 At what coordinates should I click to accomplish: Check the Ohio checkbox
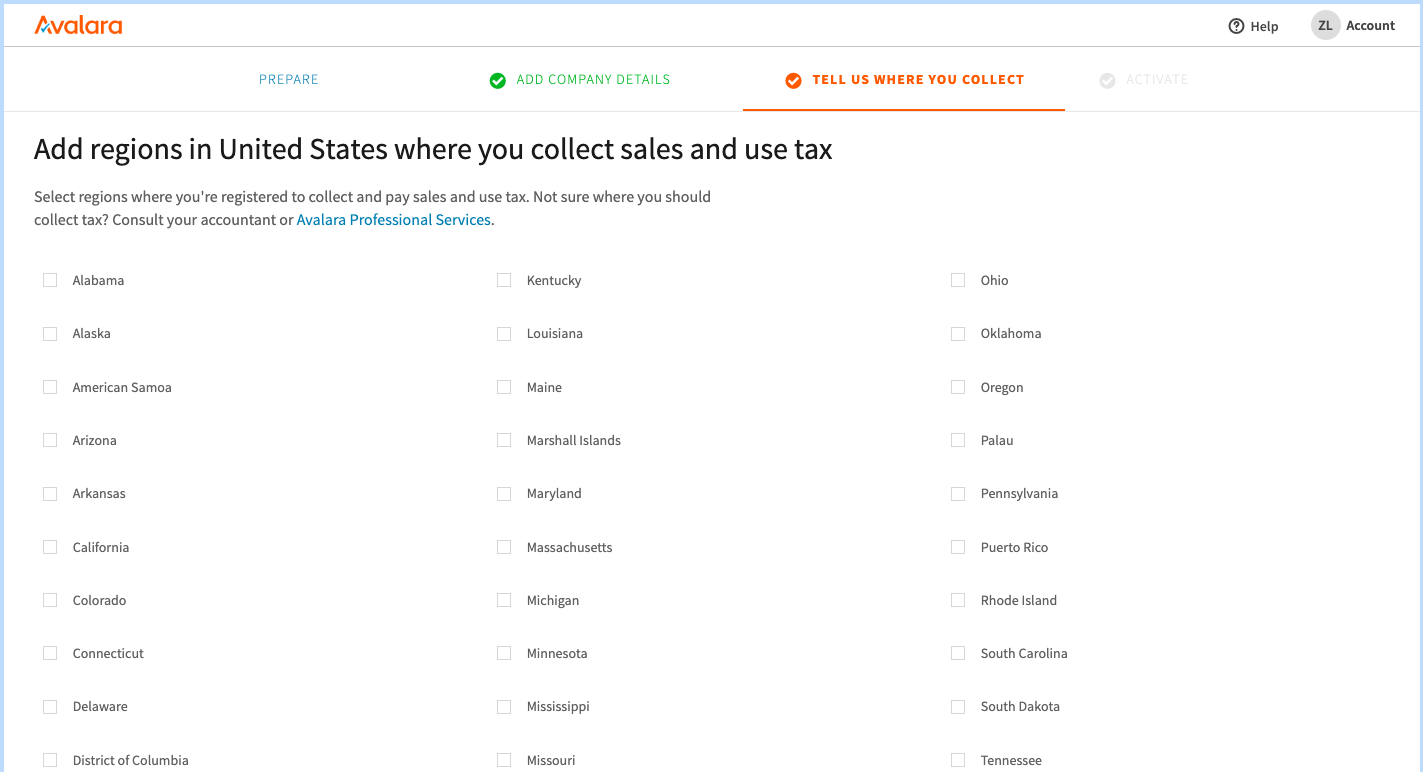957,280
